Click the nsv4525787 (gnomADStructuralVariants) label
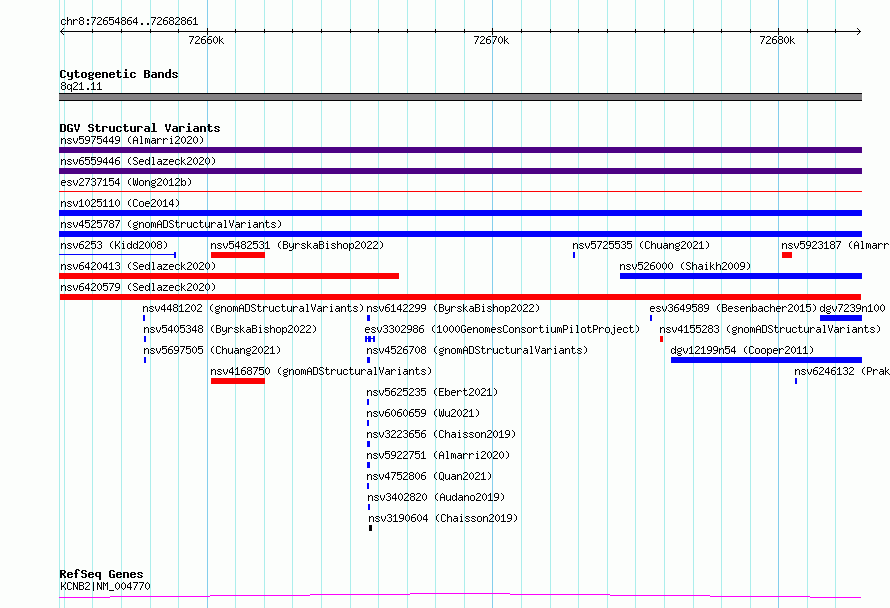 pyautogui.click(x=171, y=224)
